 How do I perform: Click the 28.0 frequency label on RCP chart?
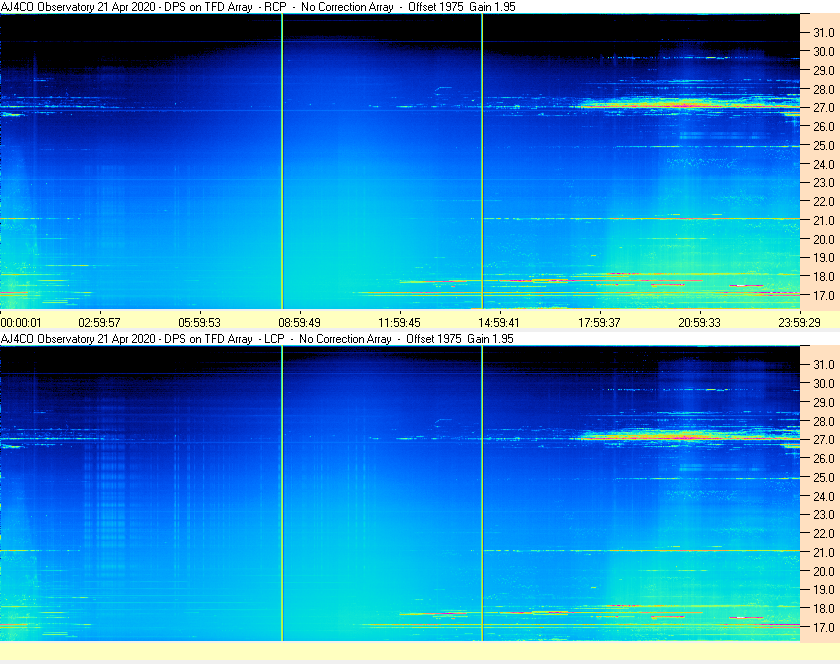click(824, 89)
